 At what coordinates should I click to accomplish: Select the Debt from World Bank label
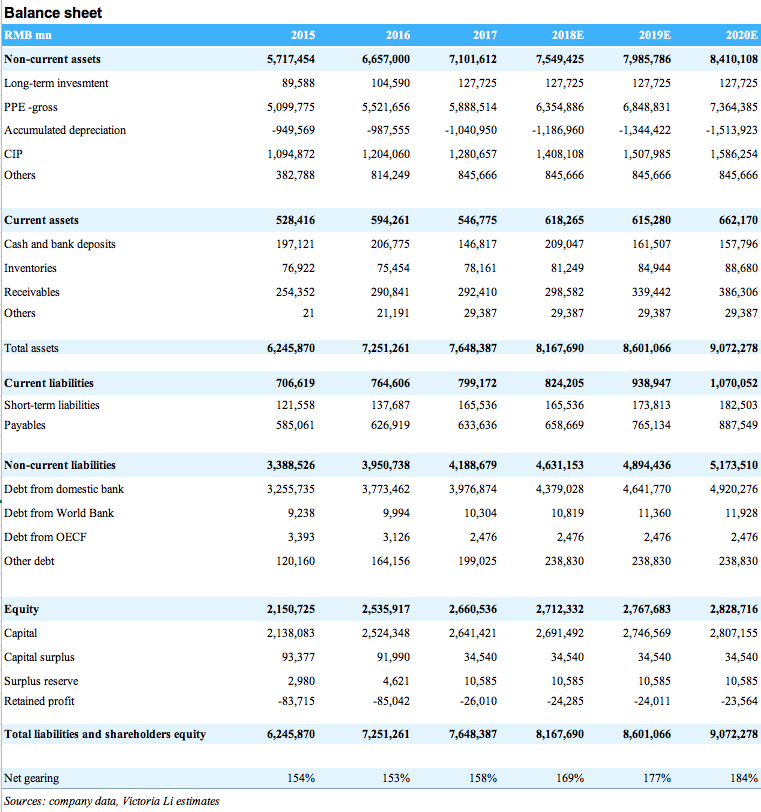tap(59, 513)
